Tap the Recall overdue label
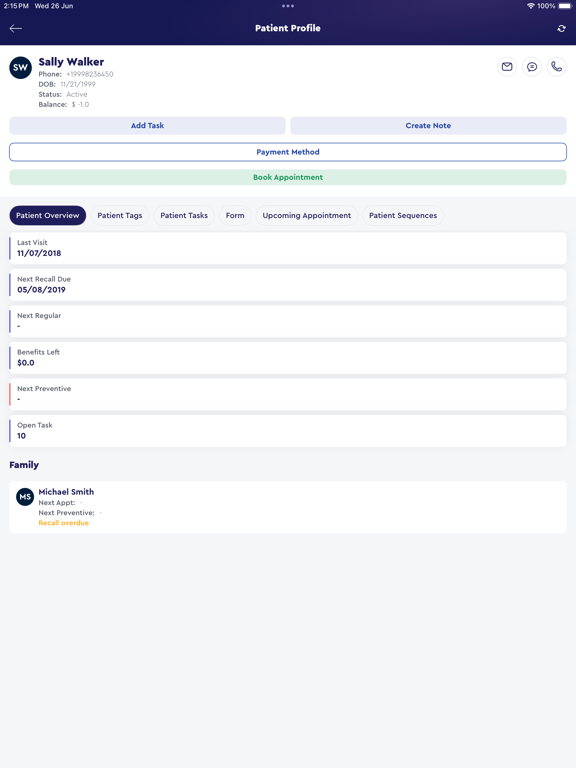Viewport: 576px width, 768px height. [x=64, y=523]
